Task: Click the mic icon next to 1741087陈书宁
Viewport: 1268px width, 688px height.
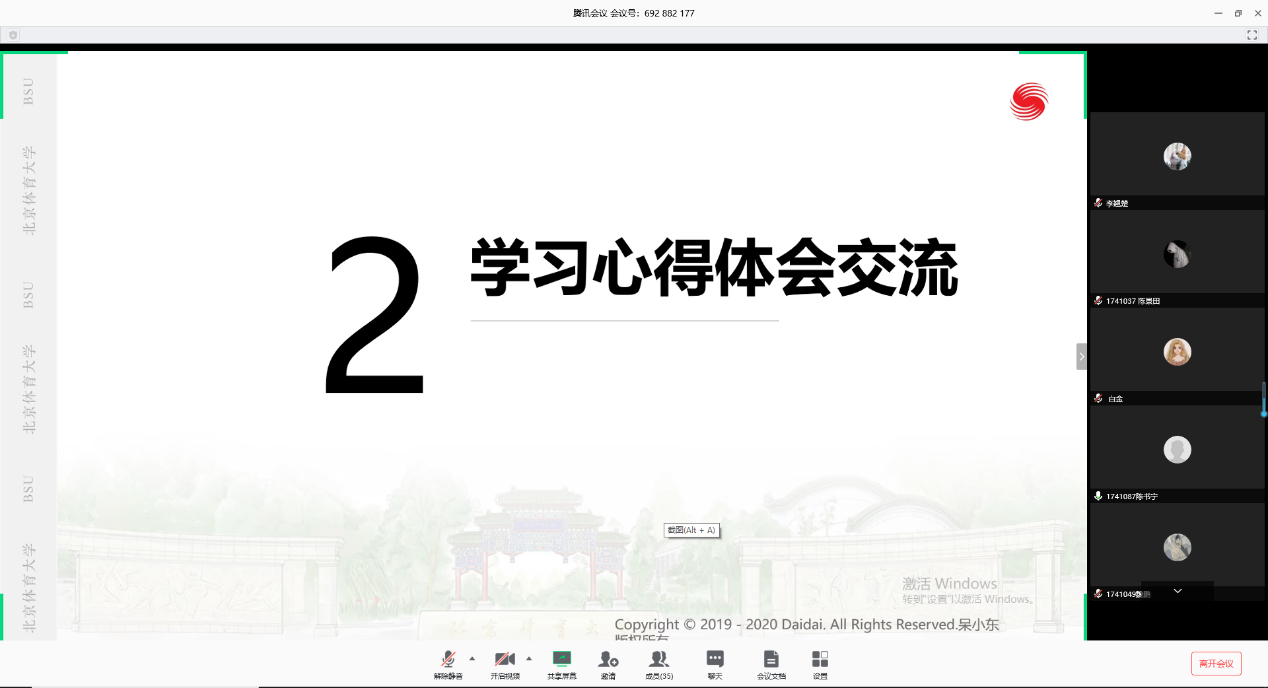Action: point(1098,495)
